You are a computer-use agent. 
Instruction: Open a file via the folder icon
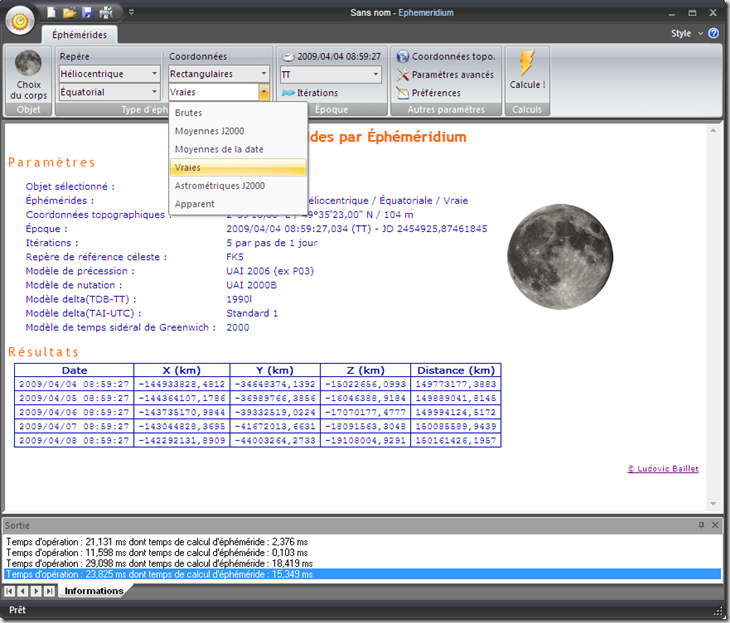click(x=69, y=13)
